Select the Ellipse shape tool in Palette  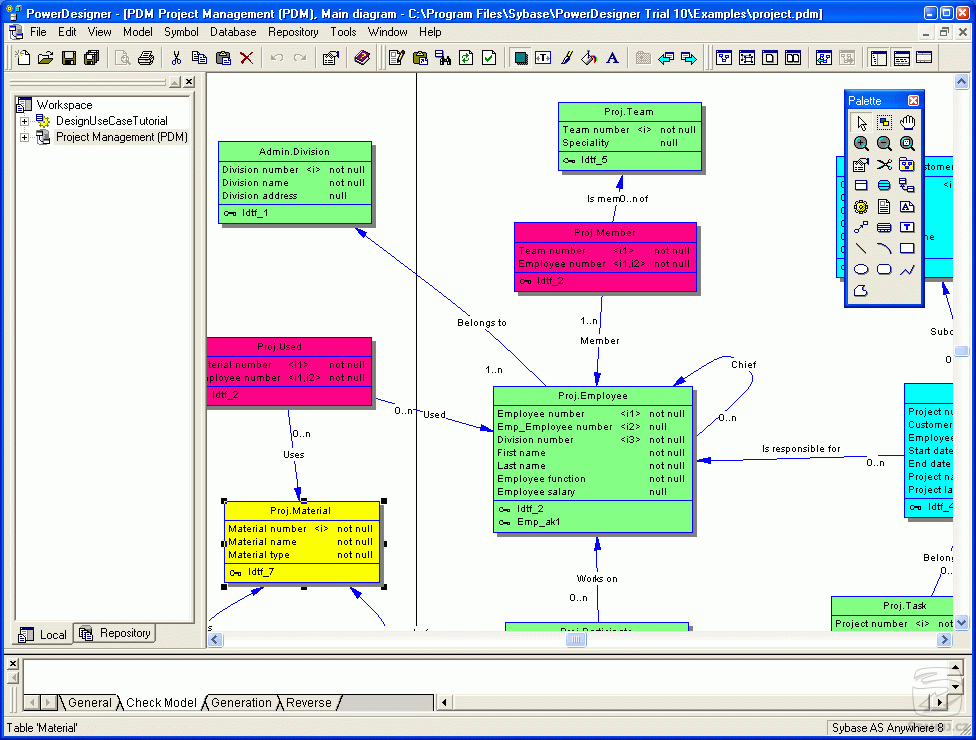coord(861,269)
